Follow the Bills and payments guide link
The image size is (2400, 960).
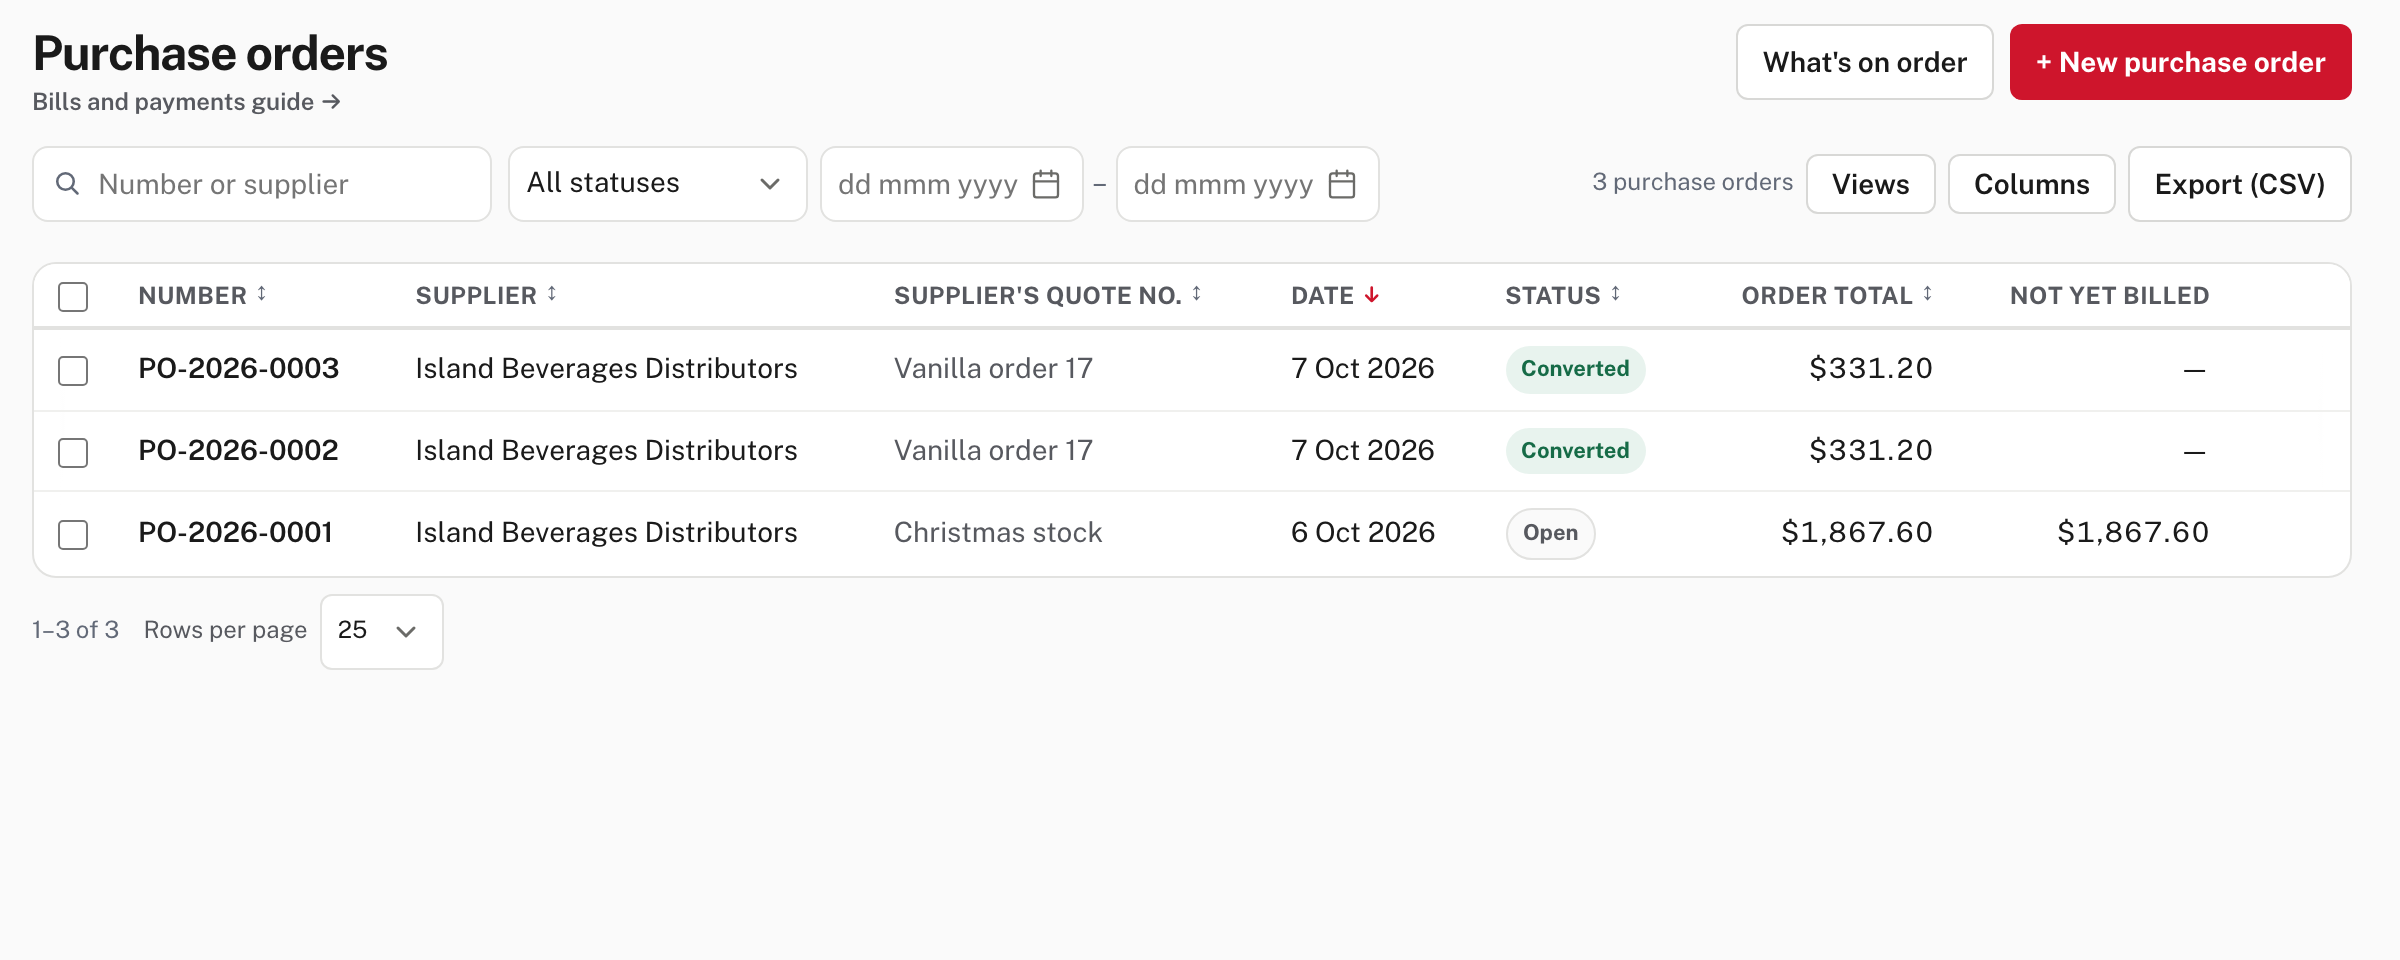click(x=187, y=102)
